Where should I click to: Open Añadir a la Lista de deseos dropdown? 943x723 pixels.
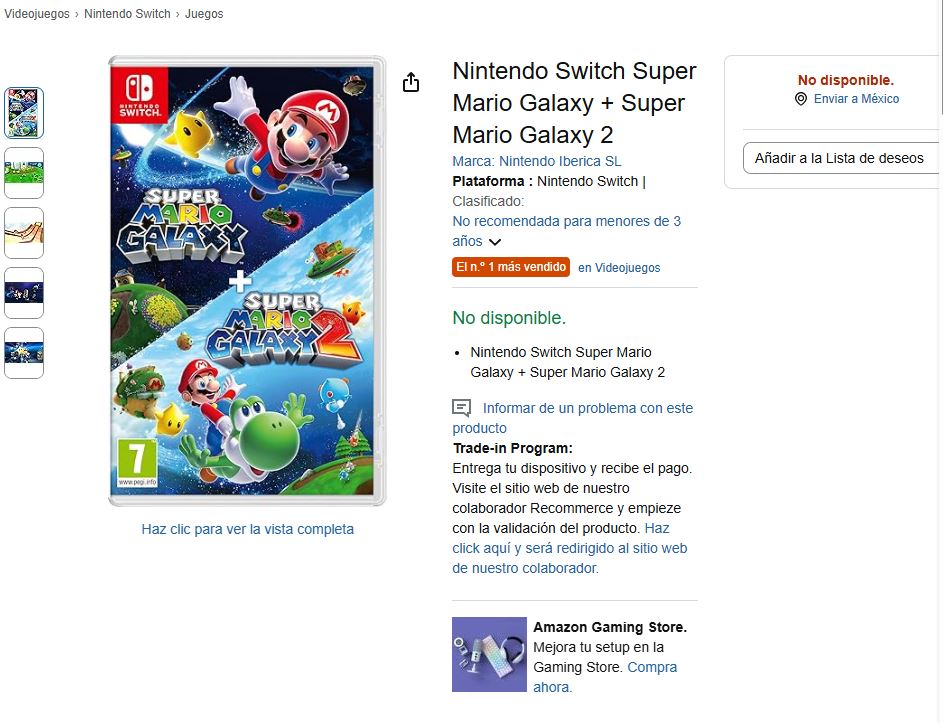click(x=839, y=158)
